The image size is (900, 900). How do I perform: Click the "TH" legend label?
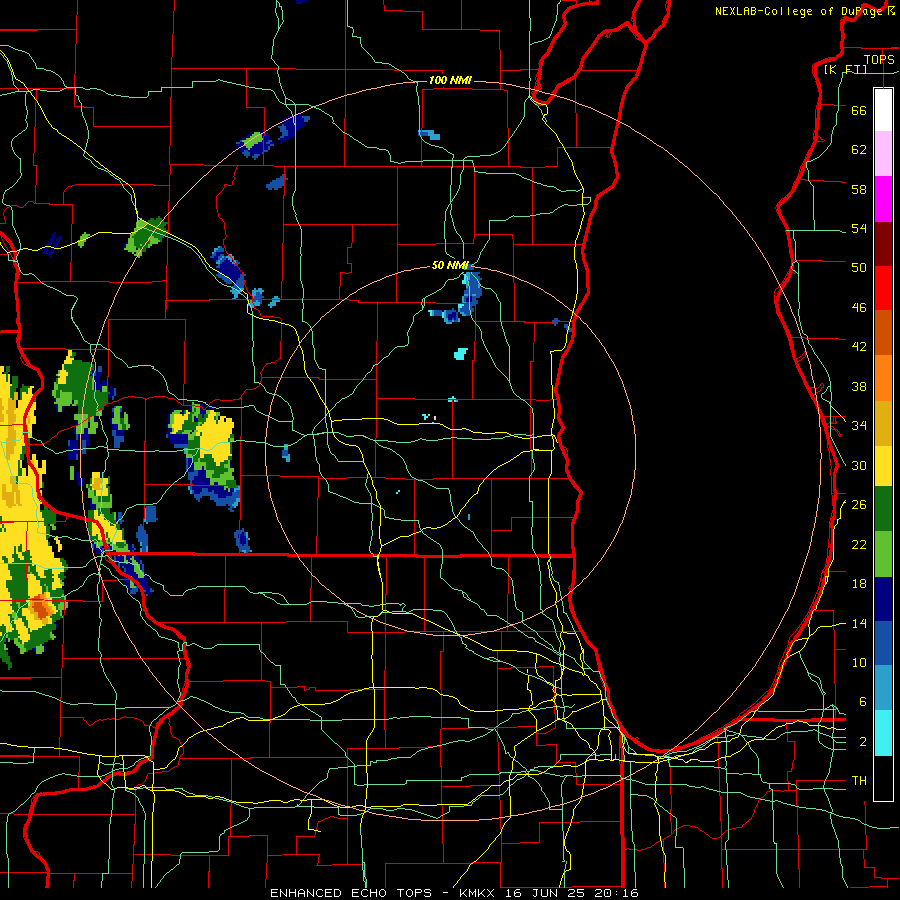(x=859, y=781)
